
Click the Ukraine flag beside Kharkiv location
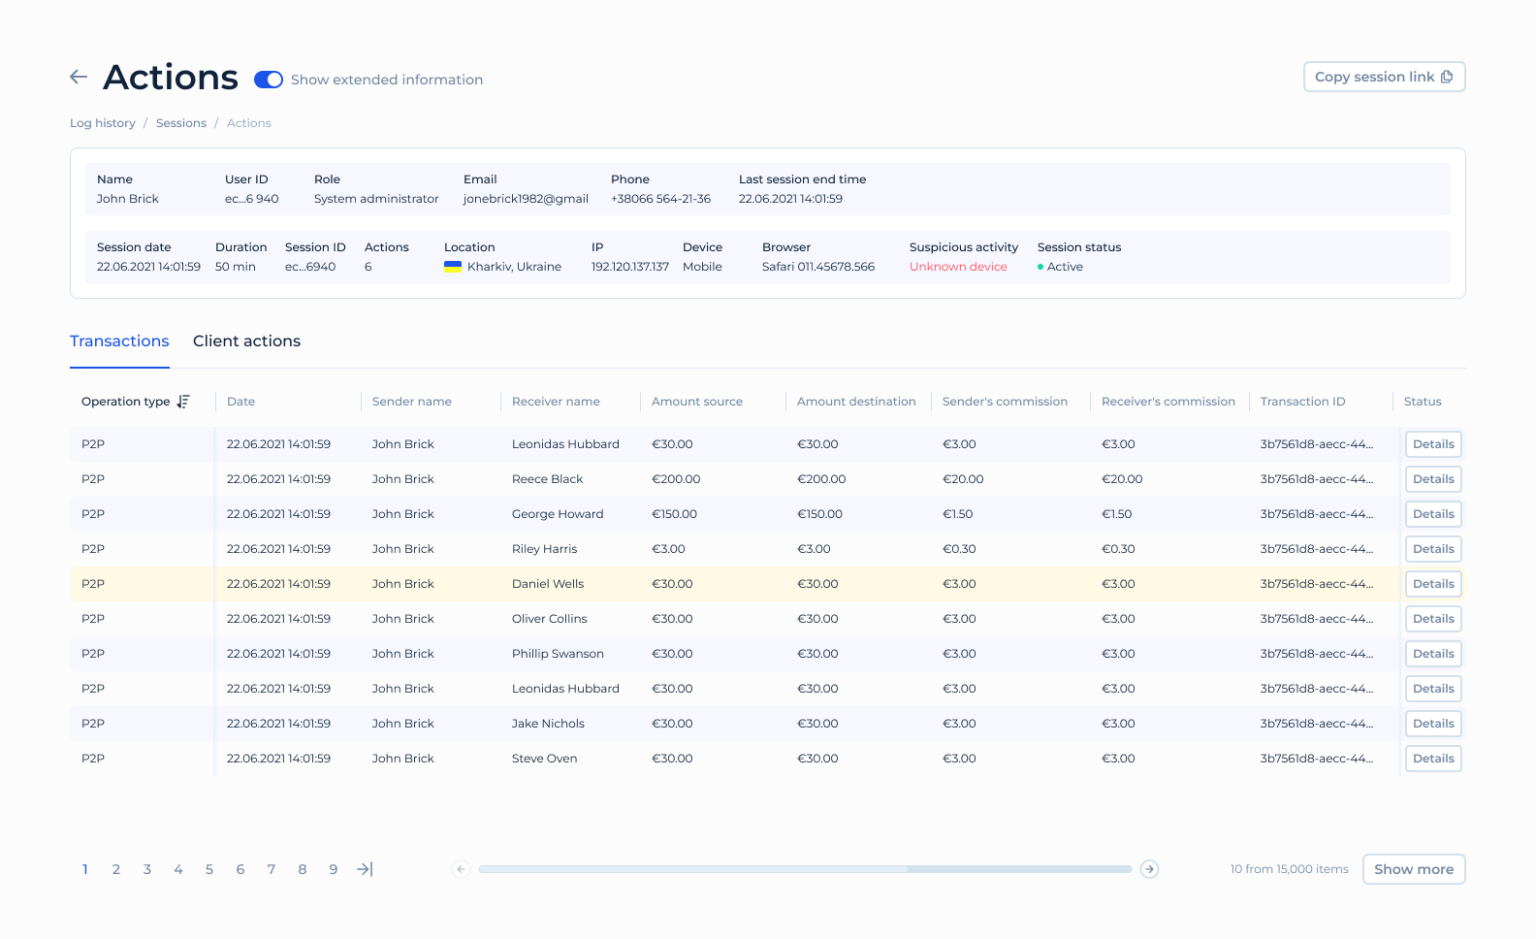[451, 265]
